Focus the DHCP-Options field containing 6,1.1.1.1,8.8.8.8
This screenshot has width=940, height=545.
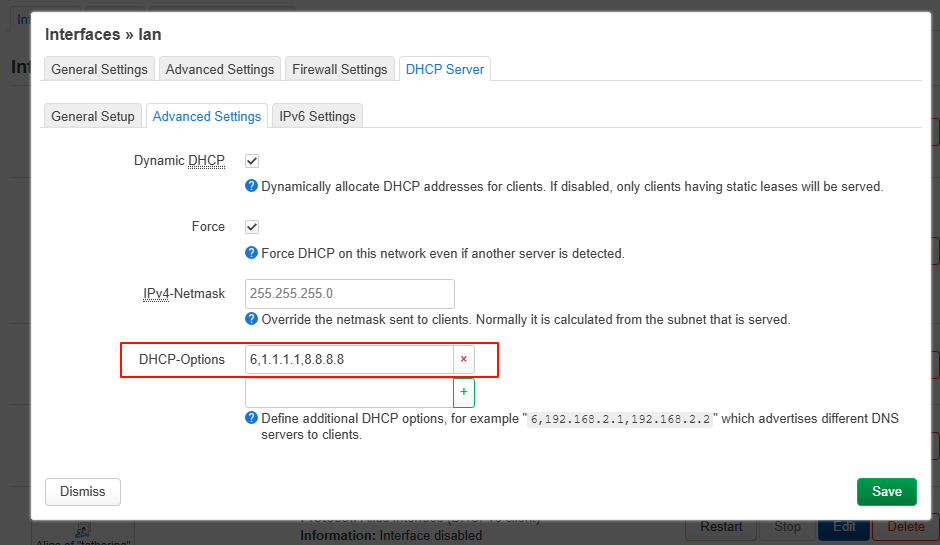349,359
